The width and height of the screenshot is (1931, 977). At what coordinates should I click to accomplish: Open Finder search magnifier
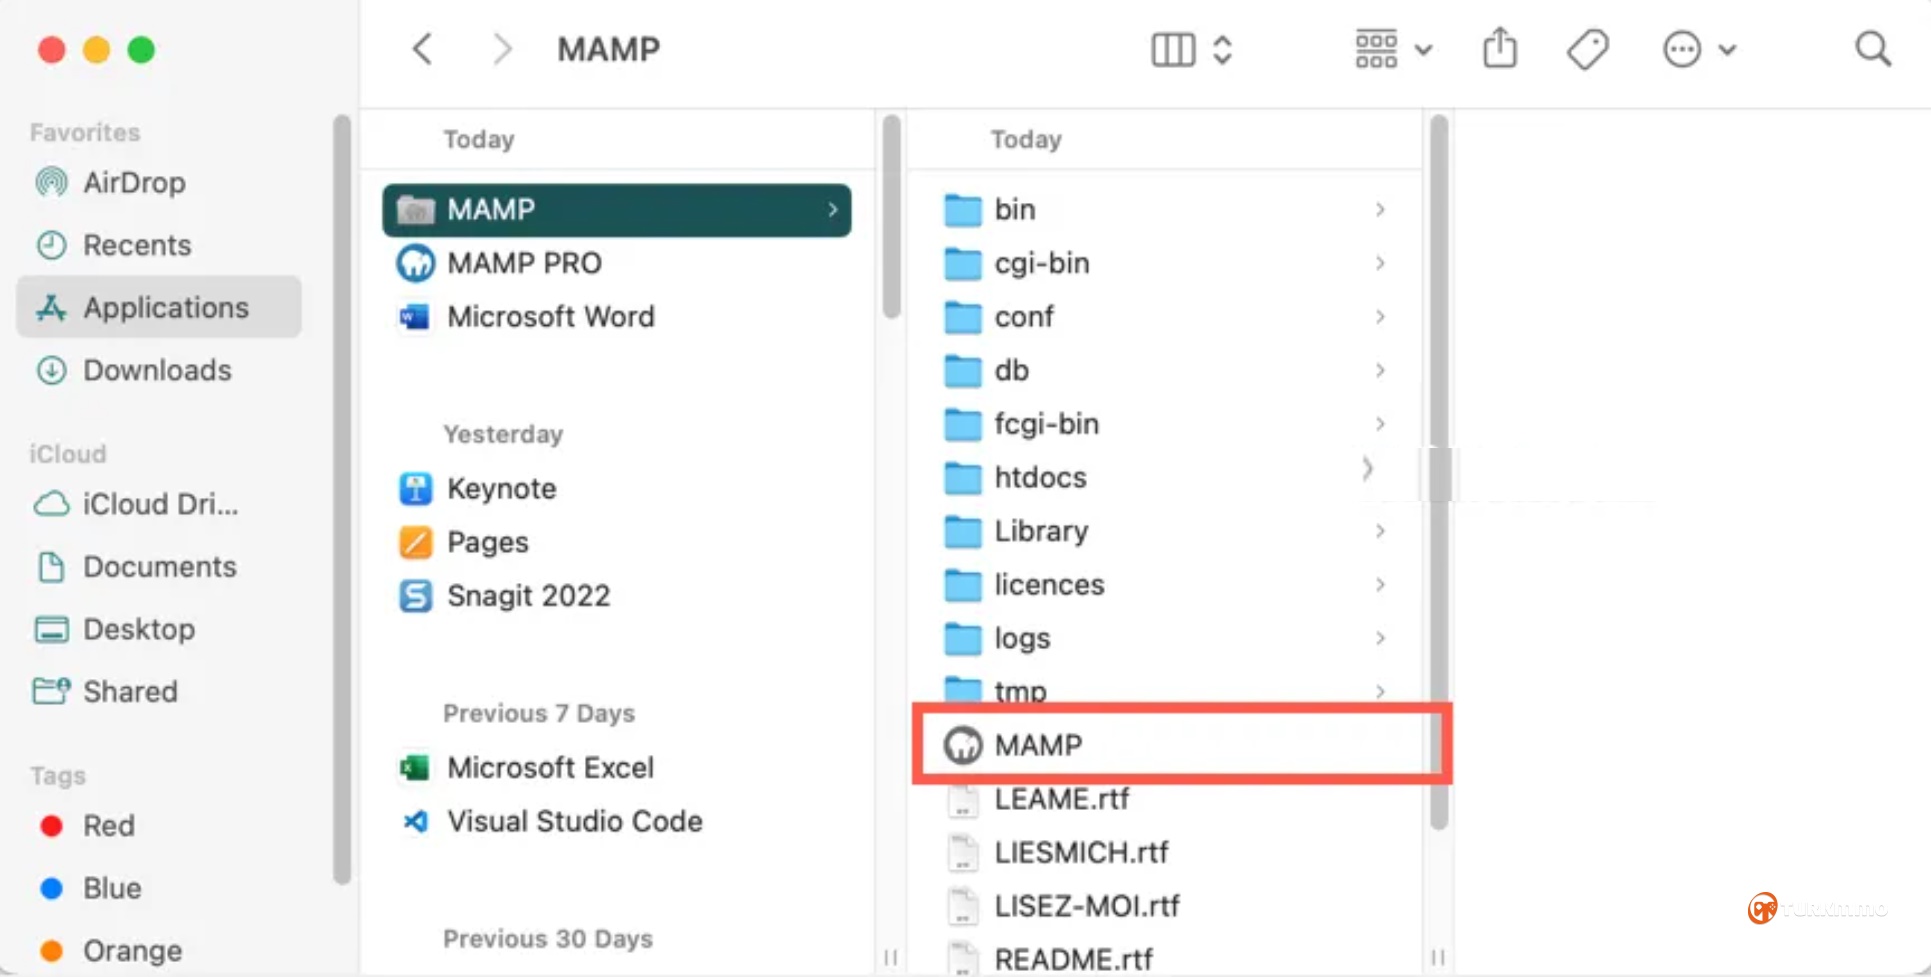point(1873,49)
